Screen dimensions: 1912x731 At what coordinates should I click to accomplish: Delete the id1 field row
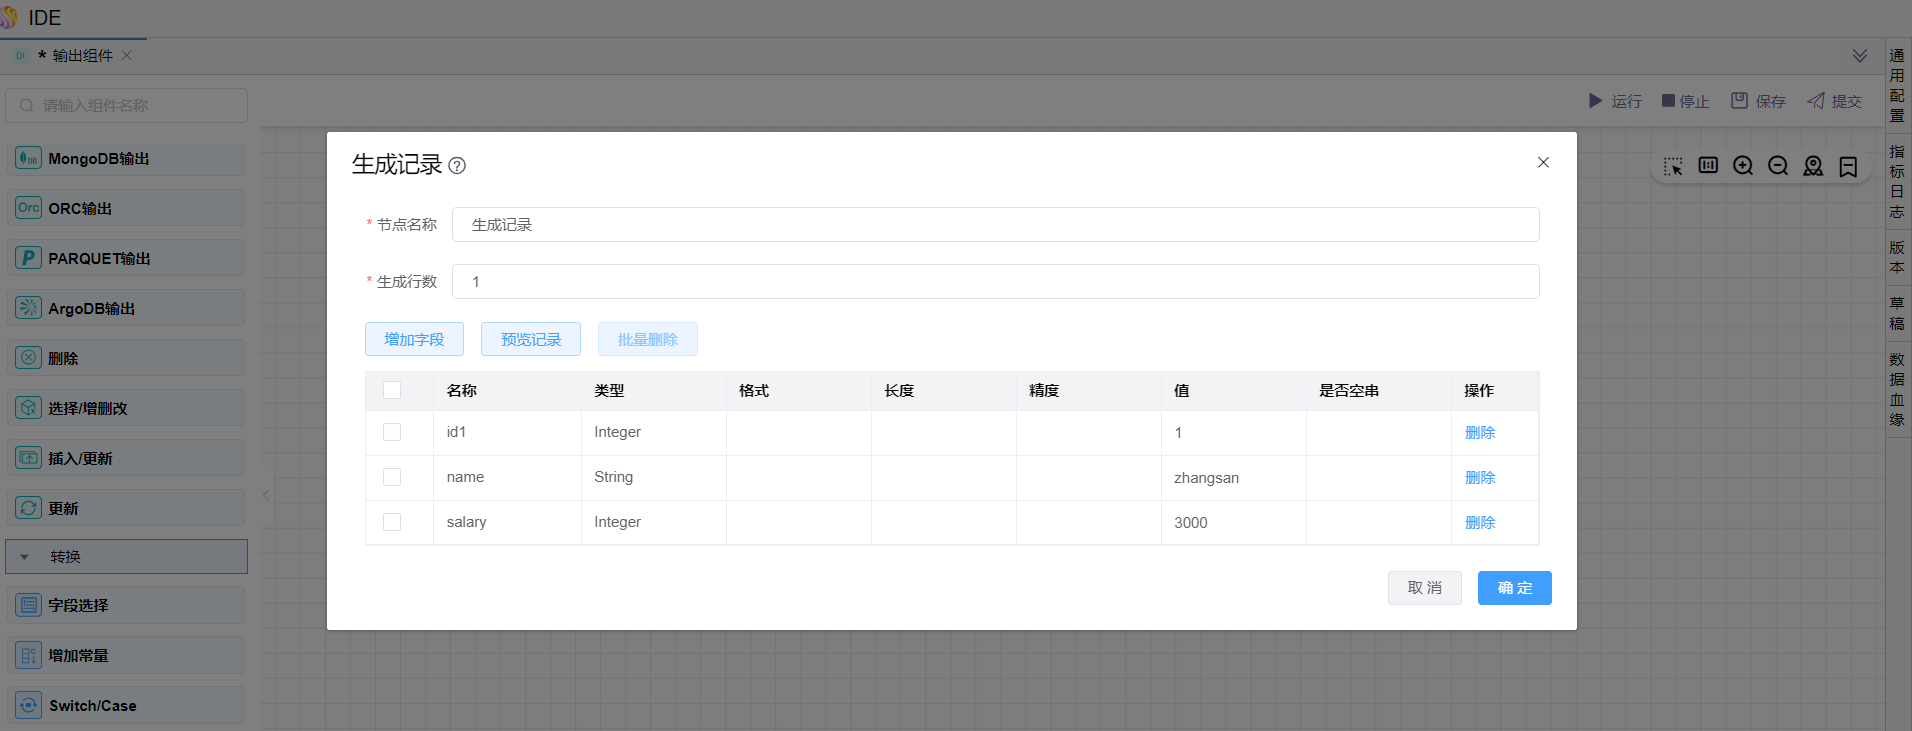coord(1480,432)
